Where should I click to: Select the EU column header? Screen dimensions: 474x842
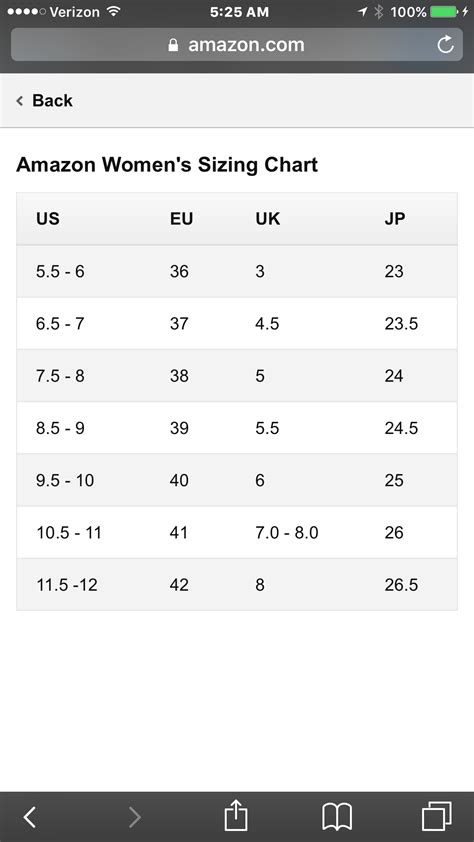[x=181, y=219]
